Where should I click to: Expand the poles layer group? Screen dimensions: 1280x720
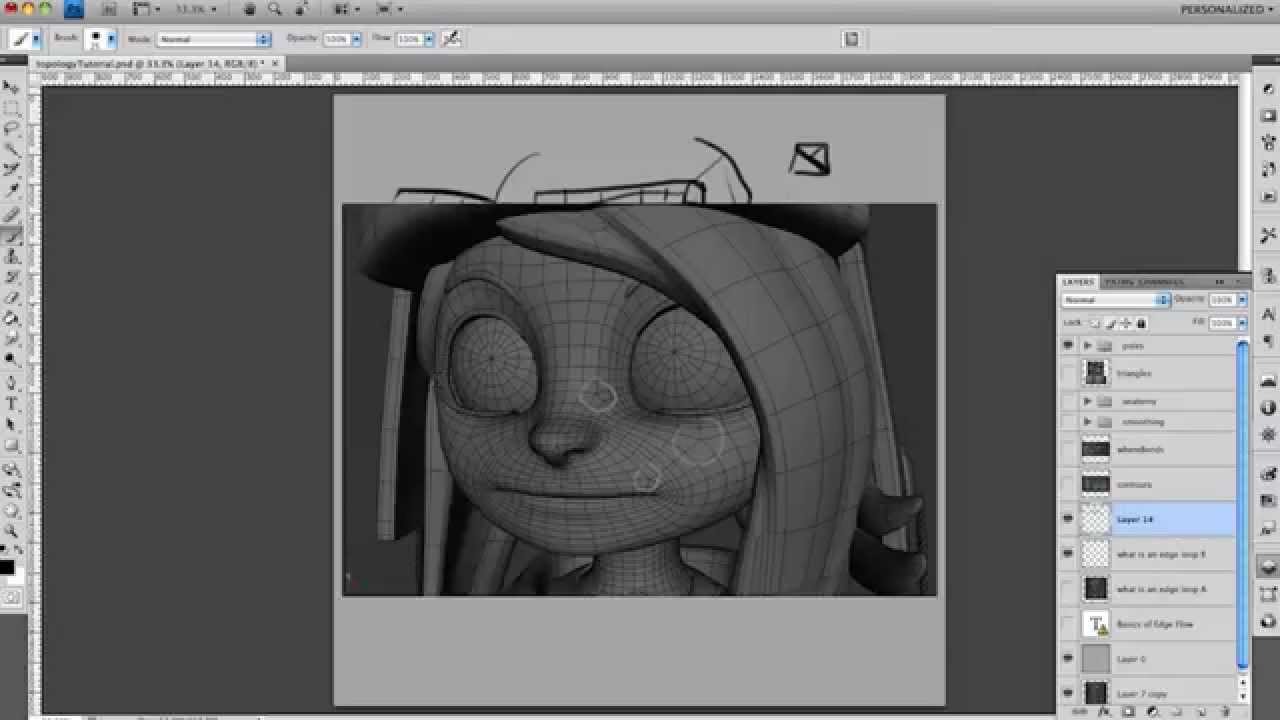1088,345
